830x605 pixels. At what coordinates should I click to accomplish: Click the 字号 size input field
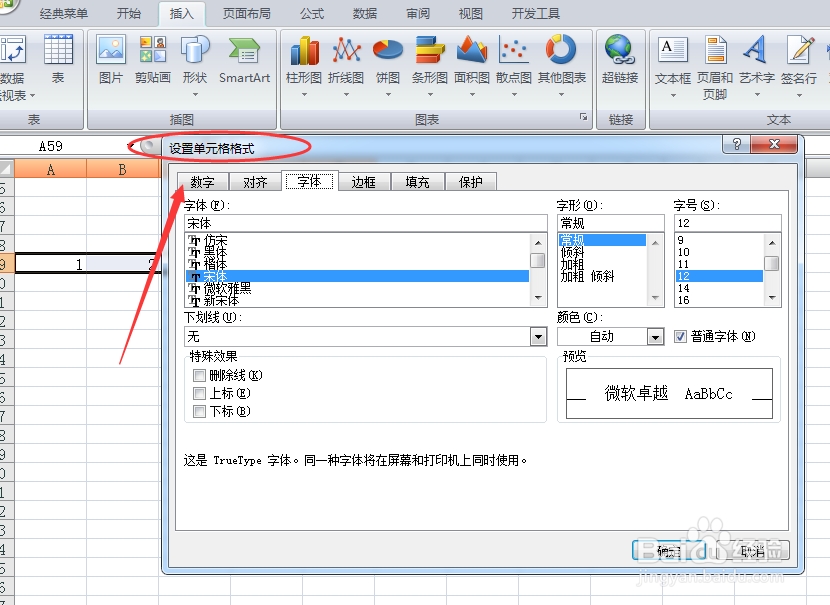pos(727,223)
